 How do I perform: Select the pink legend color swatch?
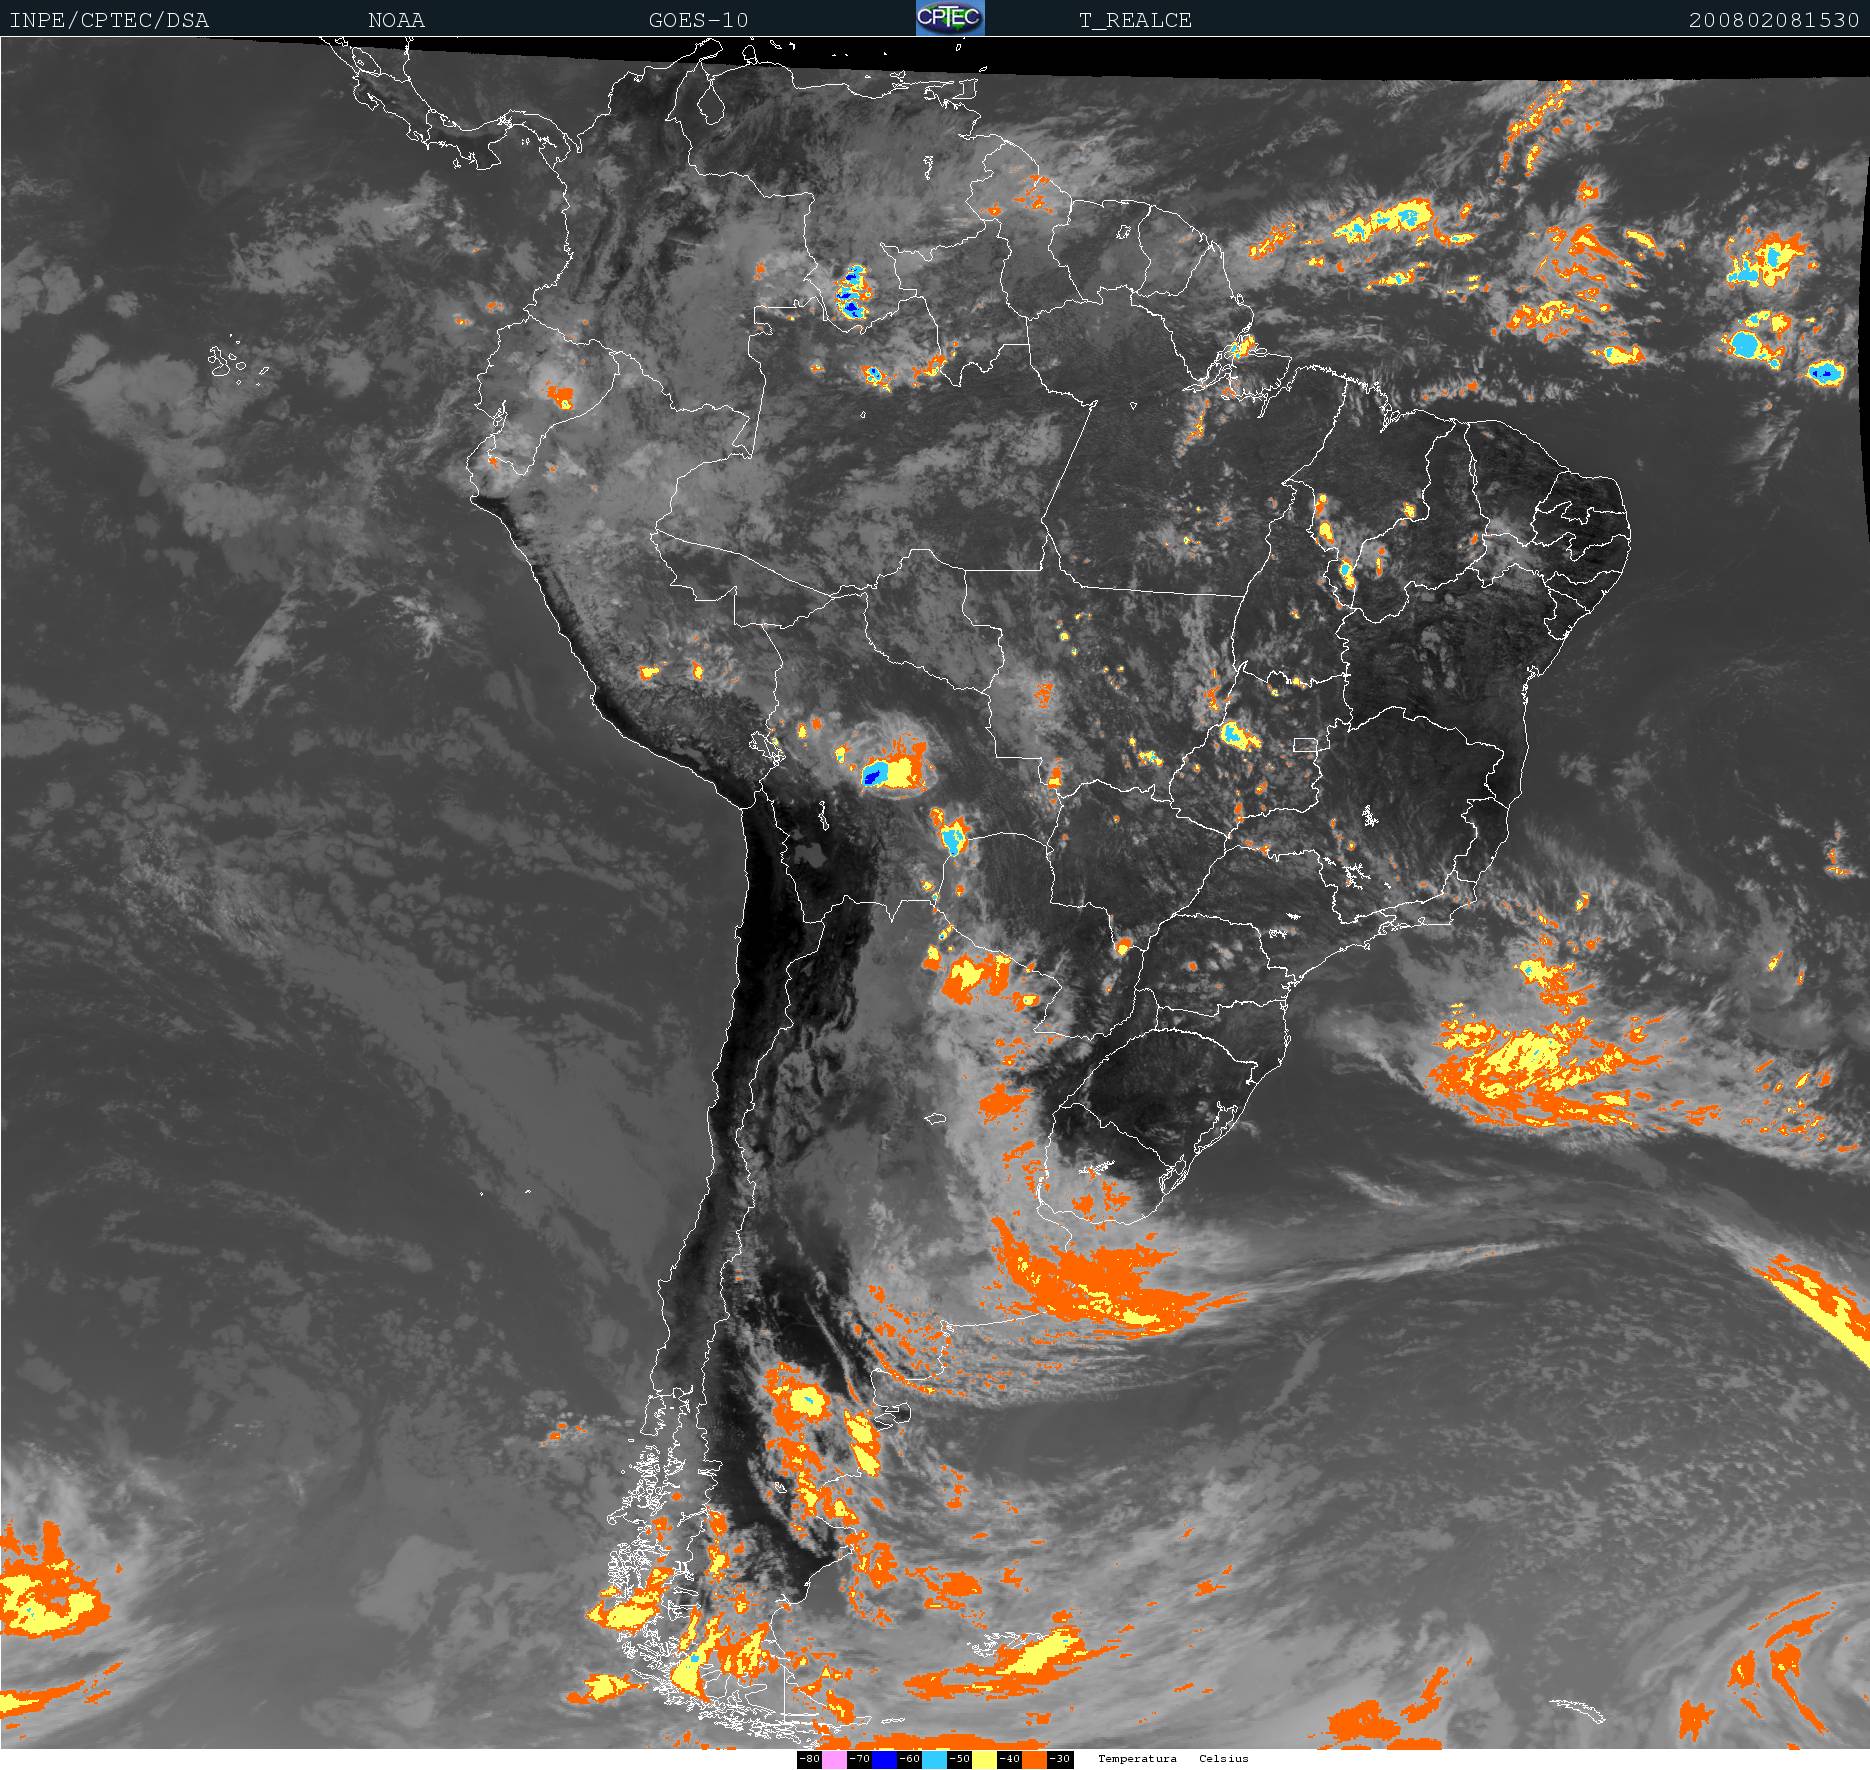click(x=834, y=1759)
